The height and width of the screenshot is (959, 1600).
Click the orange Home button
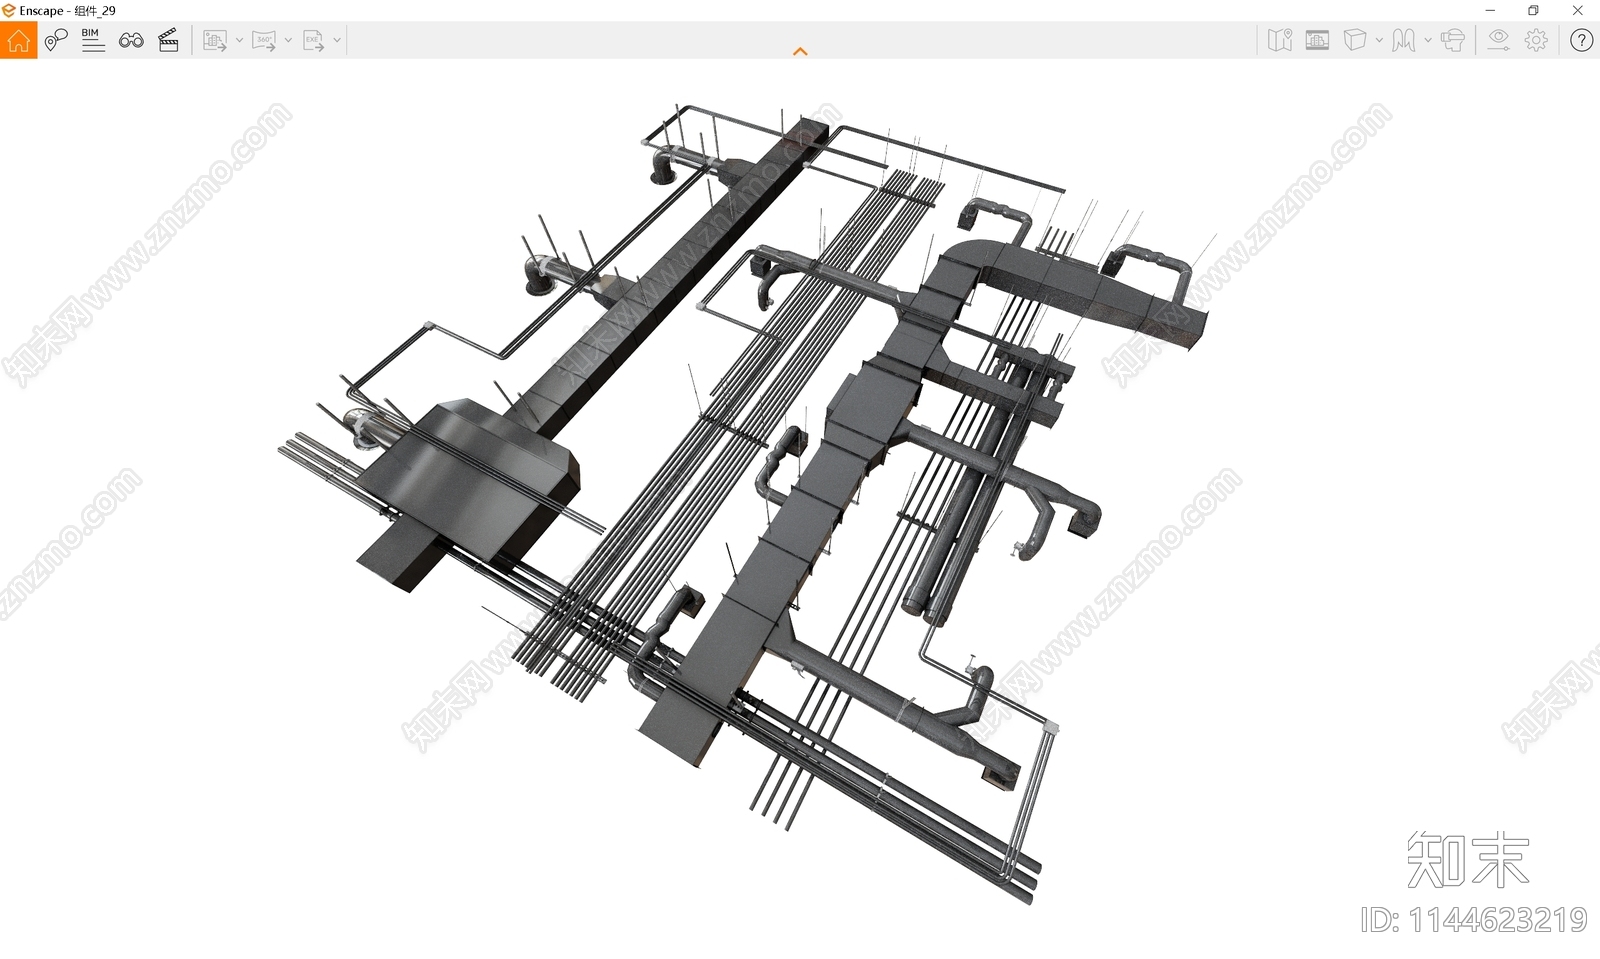pos(18,41)
